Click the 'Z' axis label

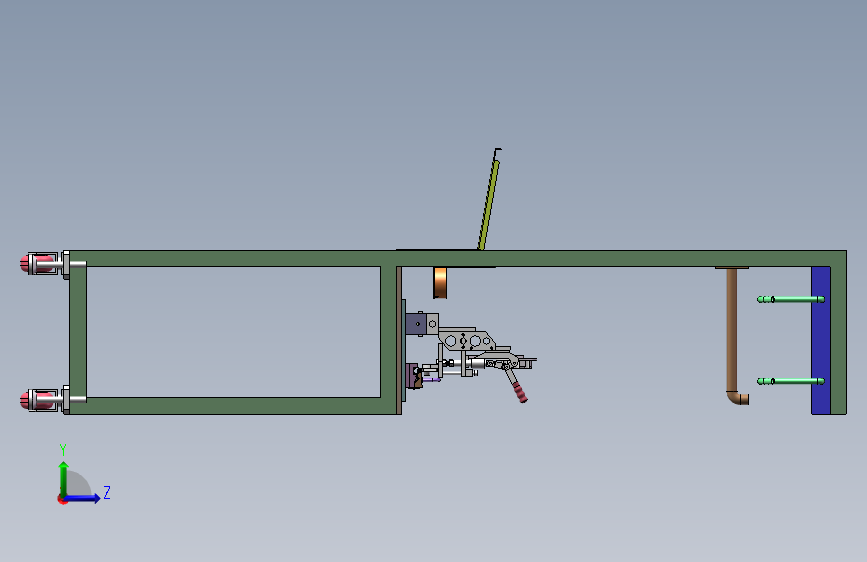(107, 492)
